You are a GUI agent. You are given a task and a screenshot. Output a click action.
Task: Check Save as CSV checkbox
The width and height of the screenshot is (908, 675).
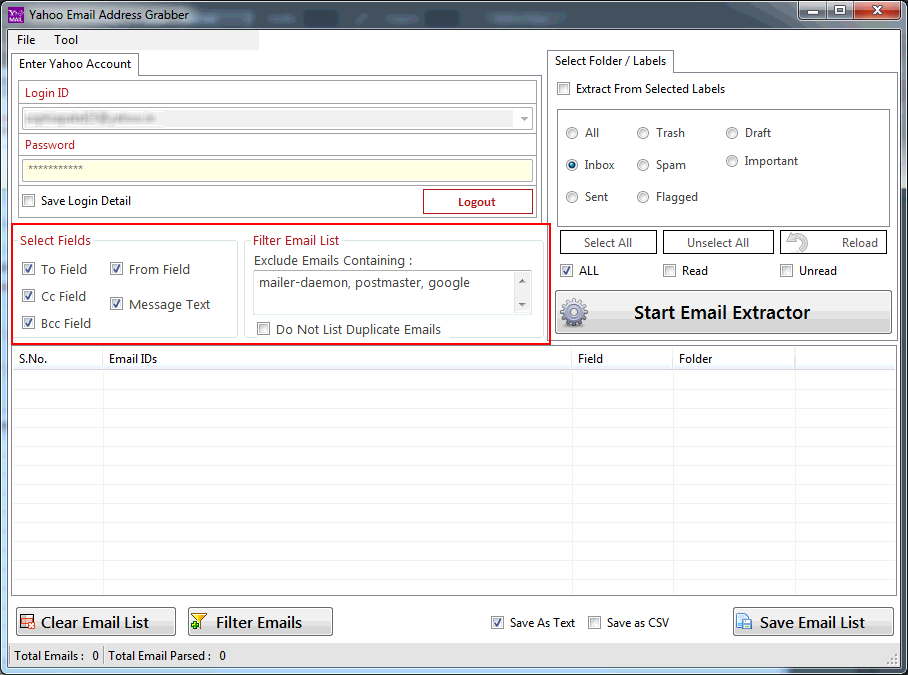point(594,622)
